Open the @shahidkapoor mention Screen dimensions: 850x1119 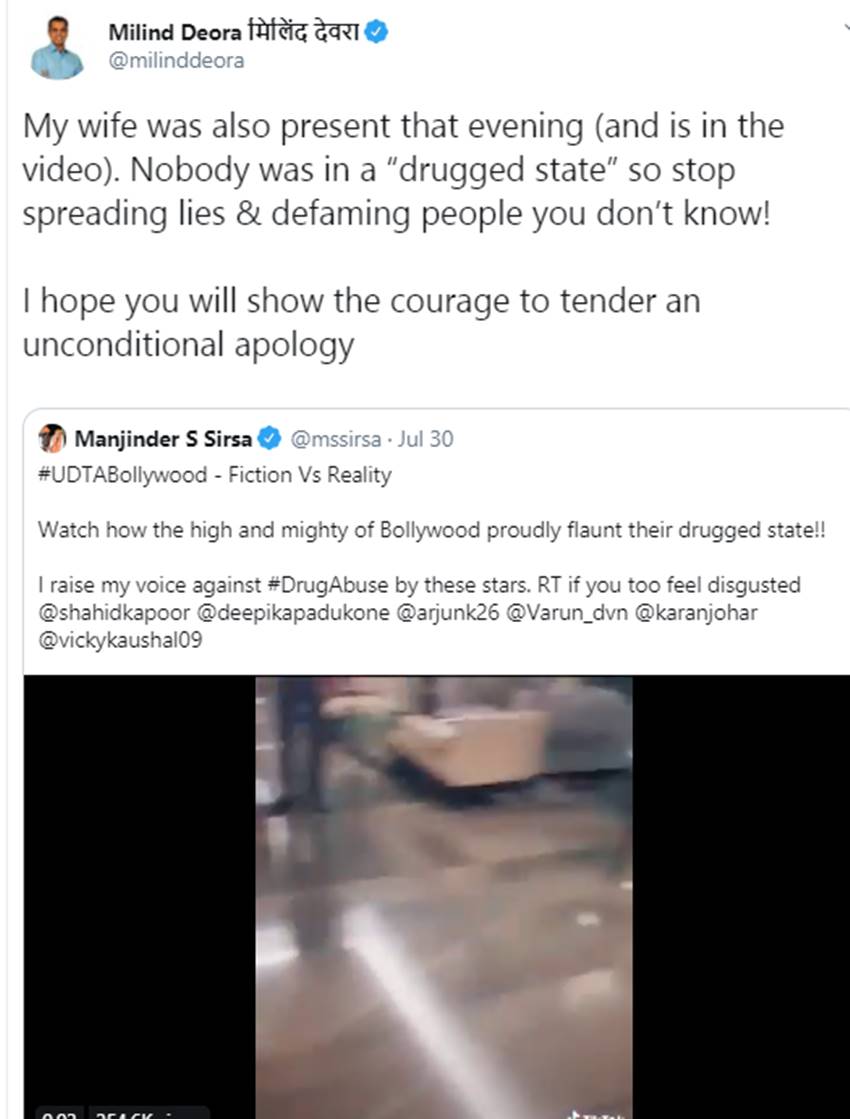pos(114,613)
